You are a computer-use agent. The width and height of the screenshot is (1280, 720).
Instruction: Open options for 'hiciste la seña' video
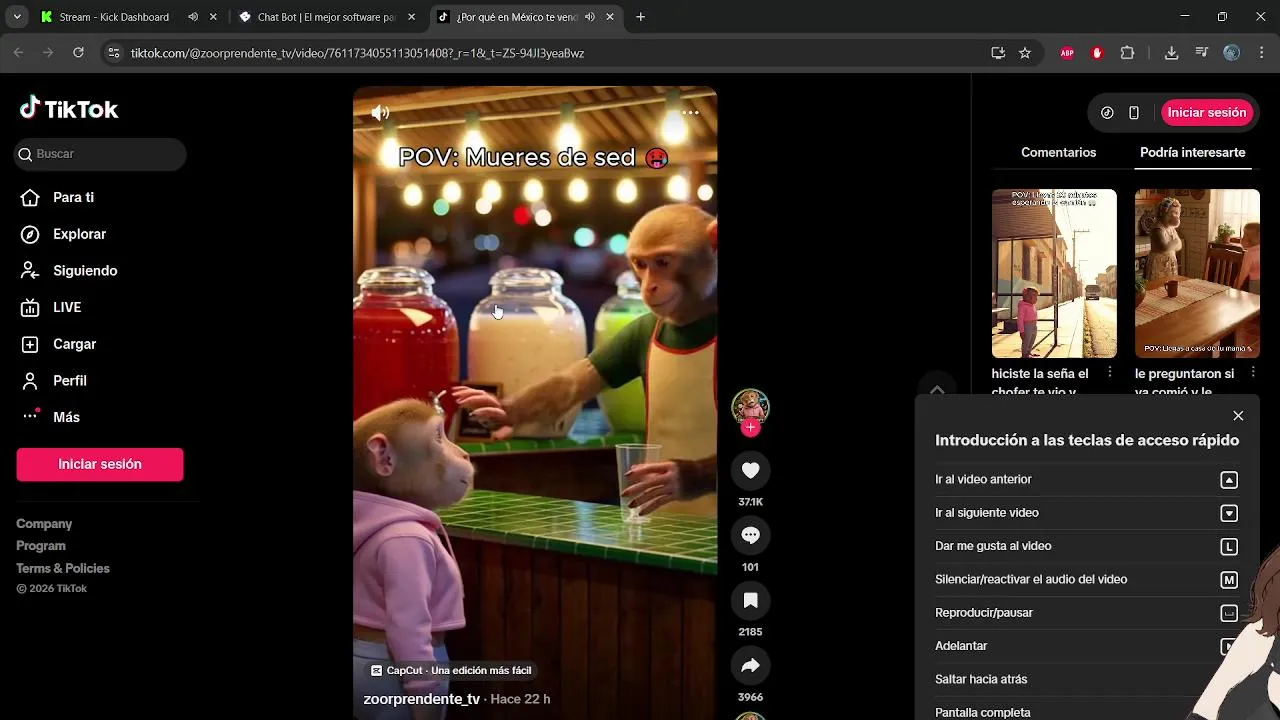[1110, 372]
